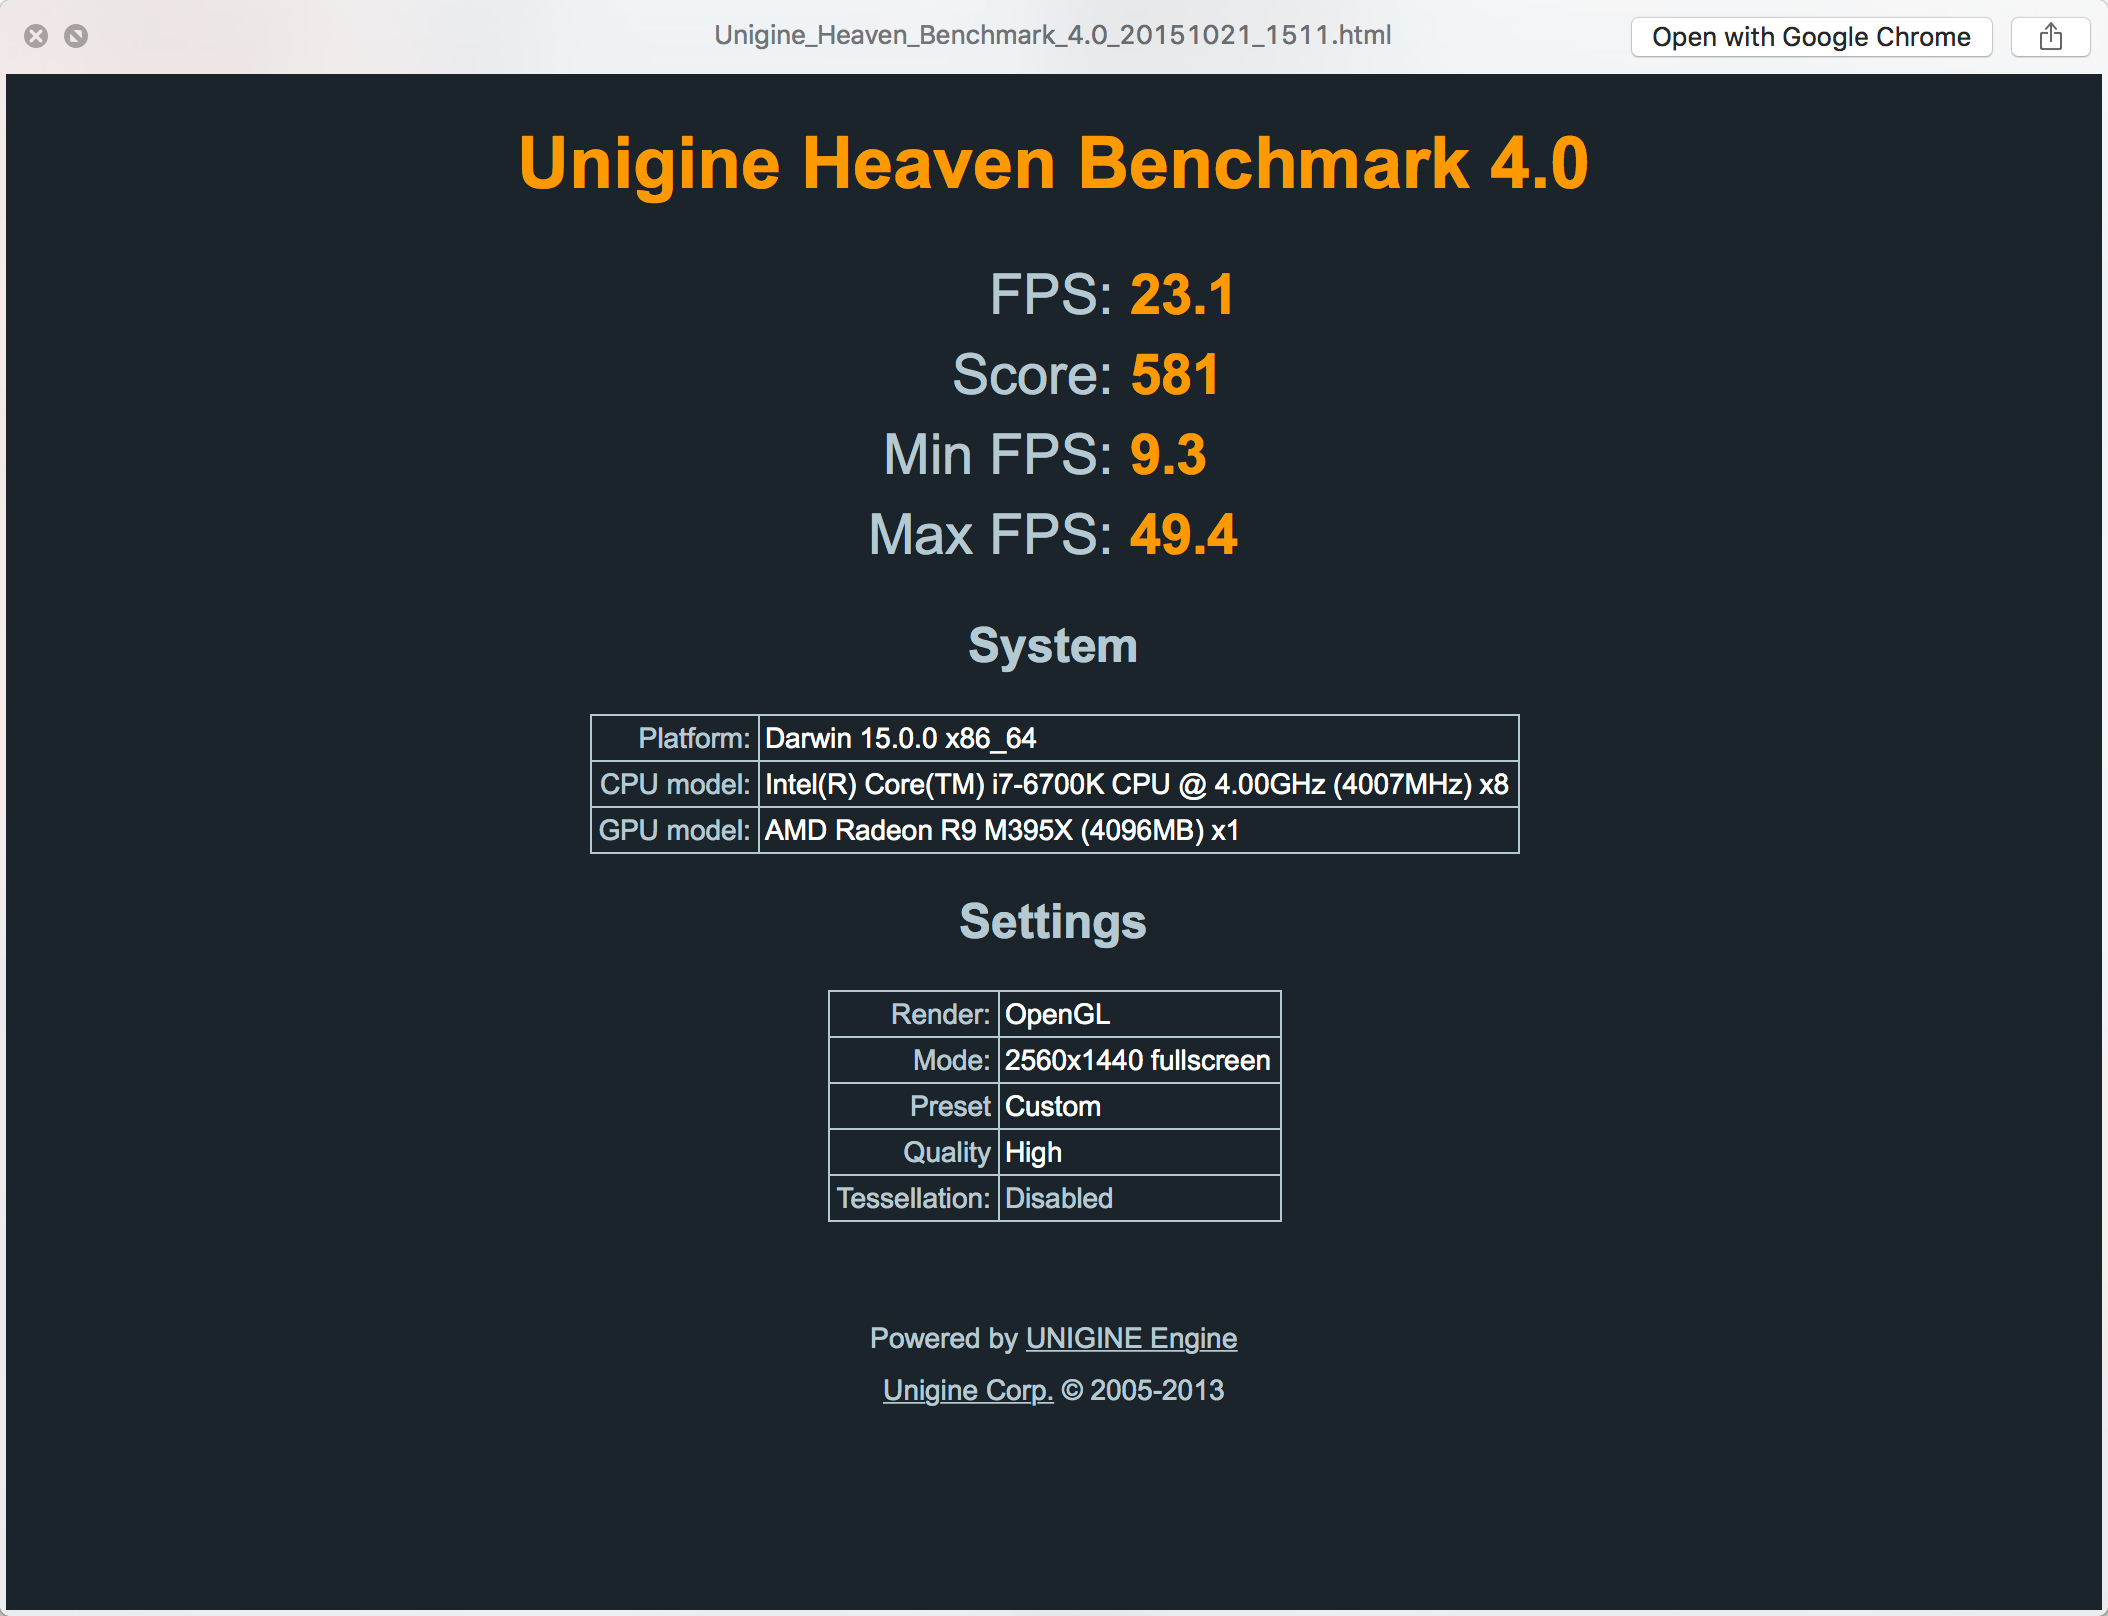Select the Score value 581
This screenshot has height=1616, width=2108.
pyautogui.click(x=1174, y=375)
